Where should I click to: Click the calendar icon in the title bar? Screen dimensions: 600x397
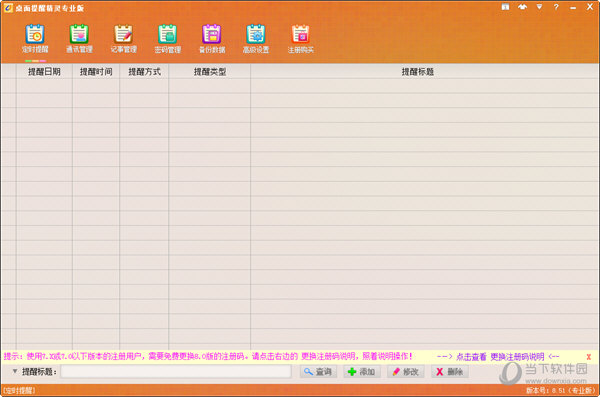point(505,7)
